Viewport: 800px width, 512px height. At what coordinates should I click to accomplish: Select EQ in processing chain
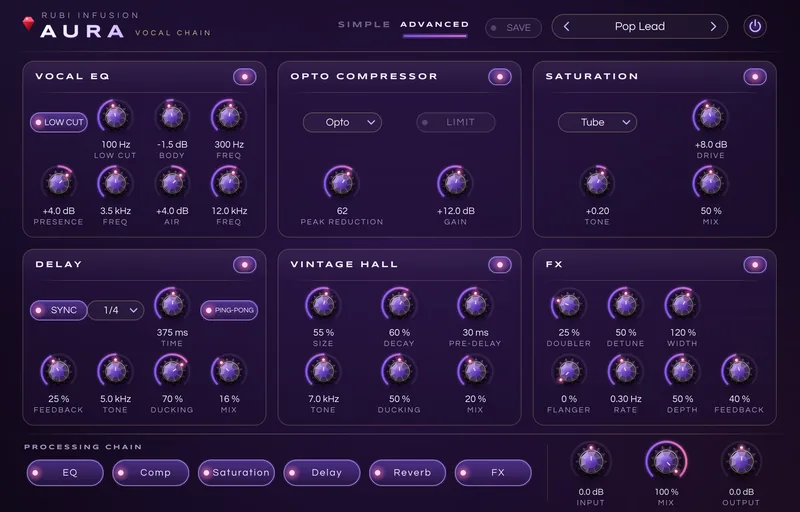(x=65, y=473)
